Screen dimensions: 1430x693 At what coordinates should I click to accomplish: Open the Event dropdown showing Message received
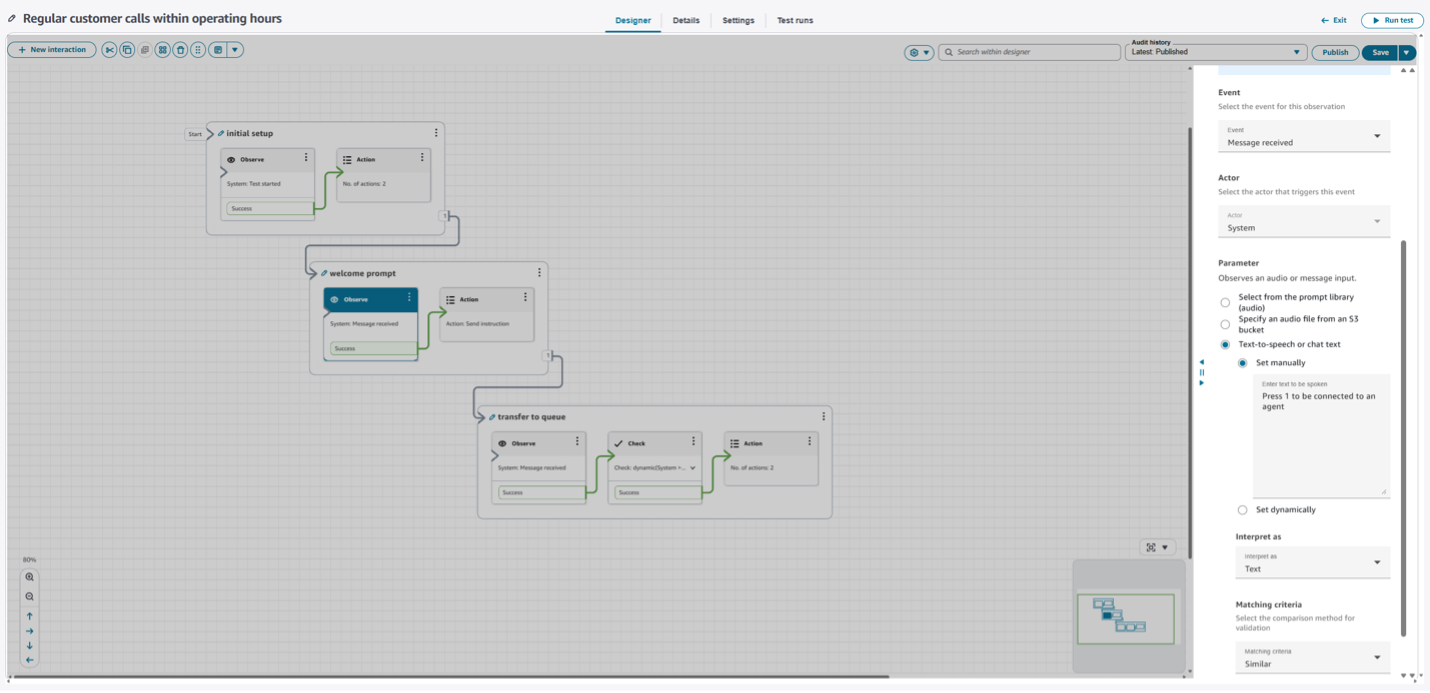tap(1303, 137)
